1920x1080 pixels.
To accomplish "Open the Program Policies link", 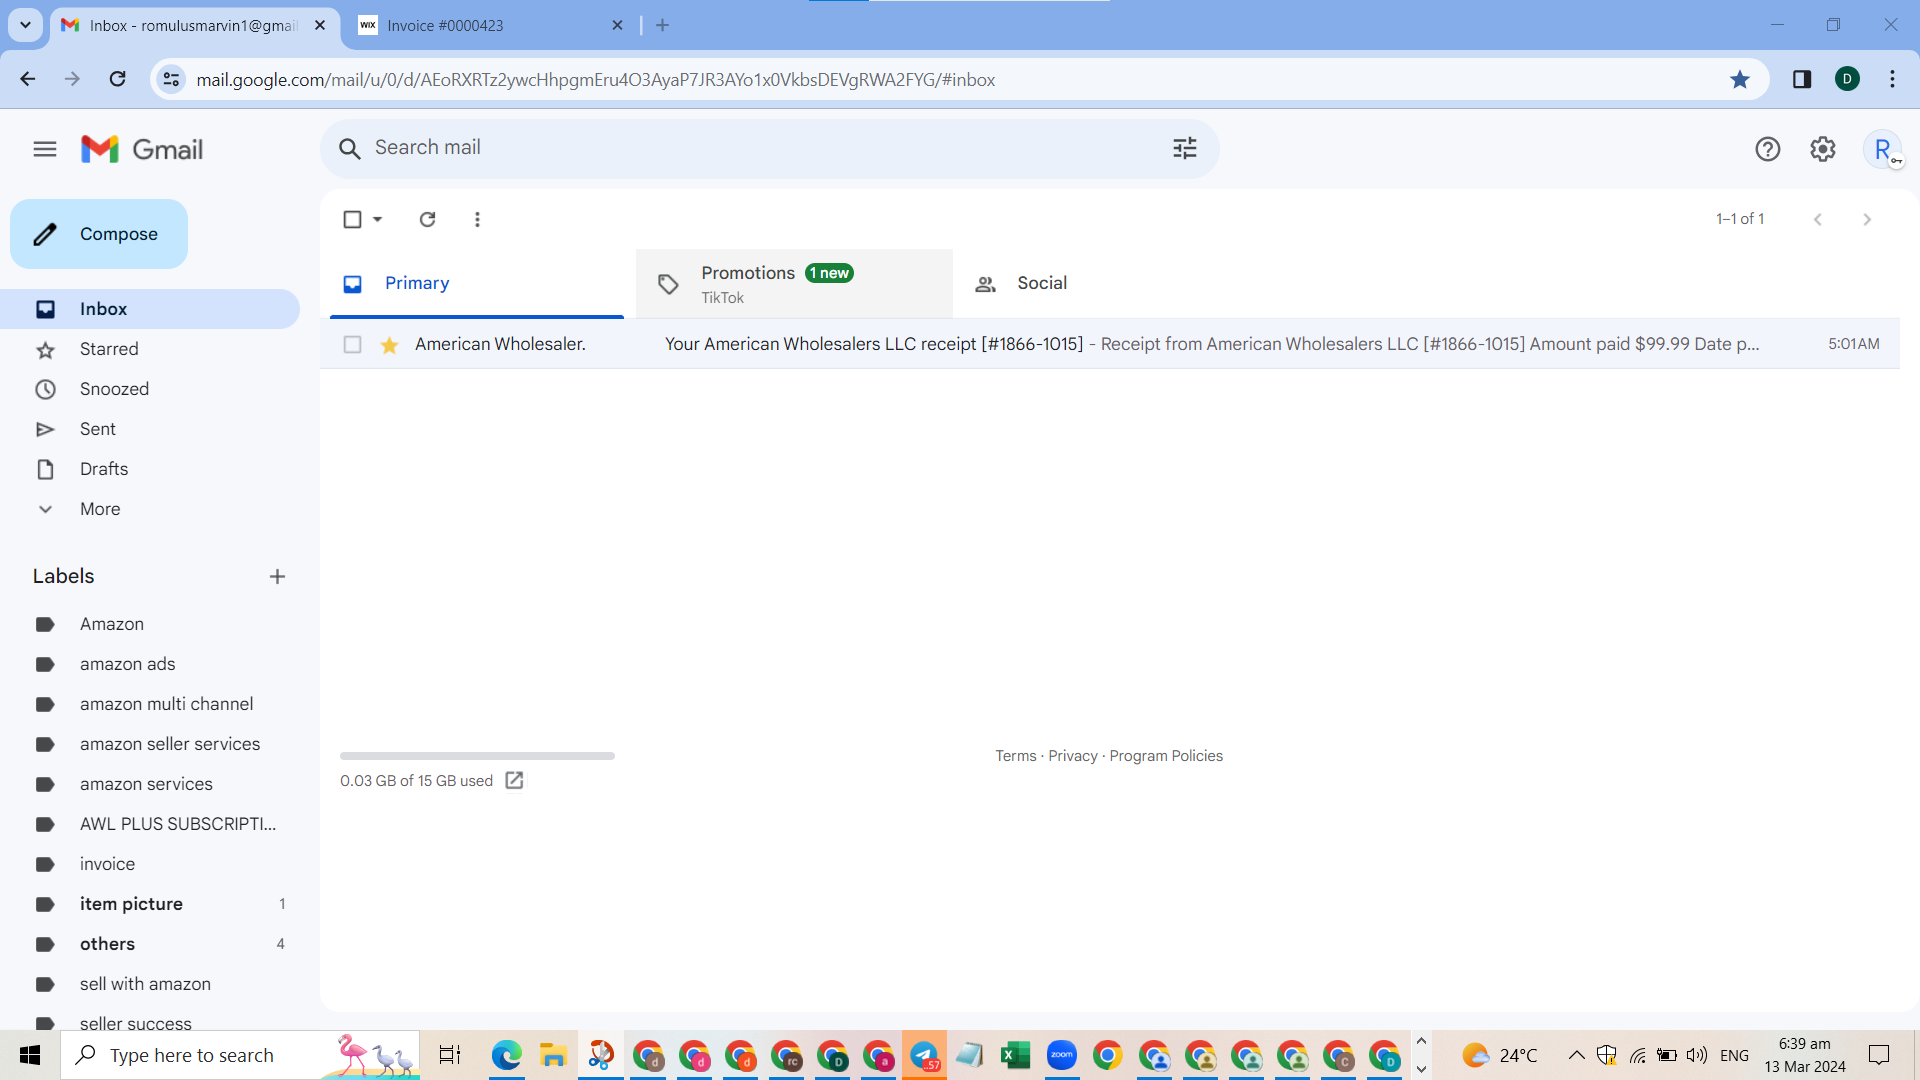I will (1166, 756).
